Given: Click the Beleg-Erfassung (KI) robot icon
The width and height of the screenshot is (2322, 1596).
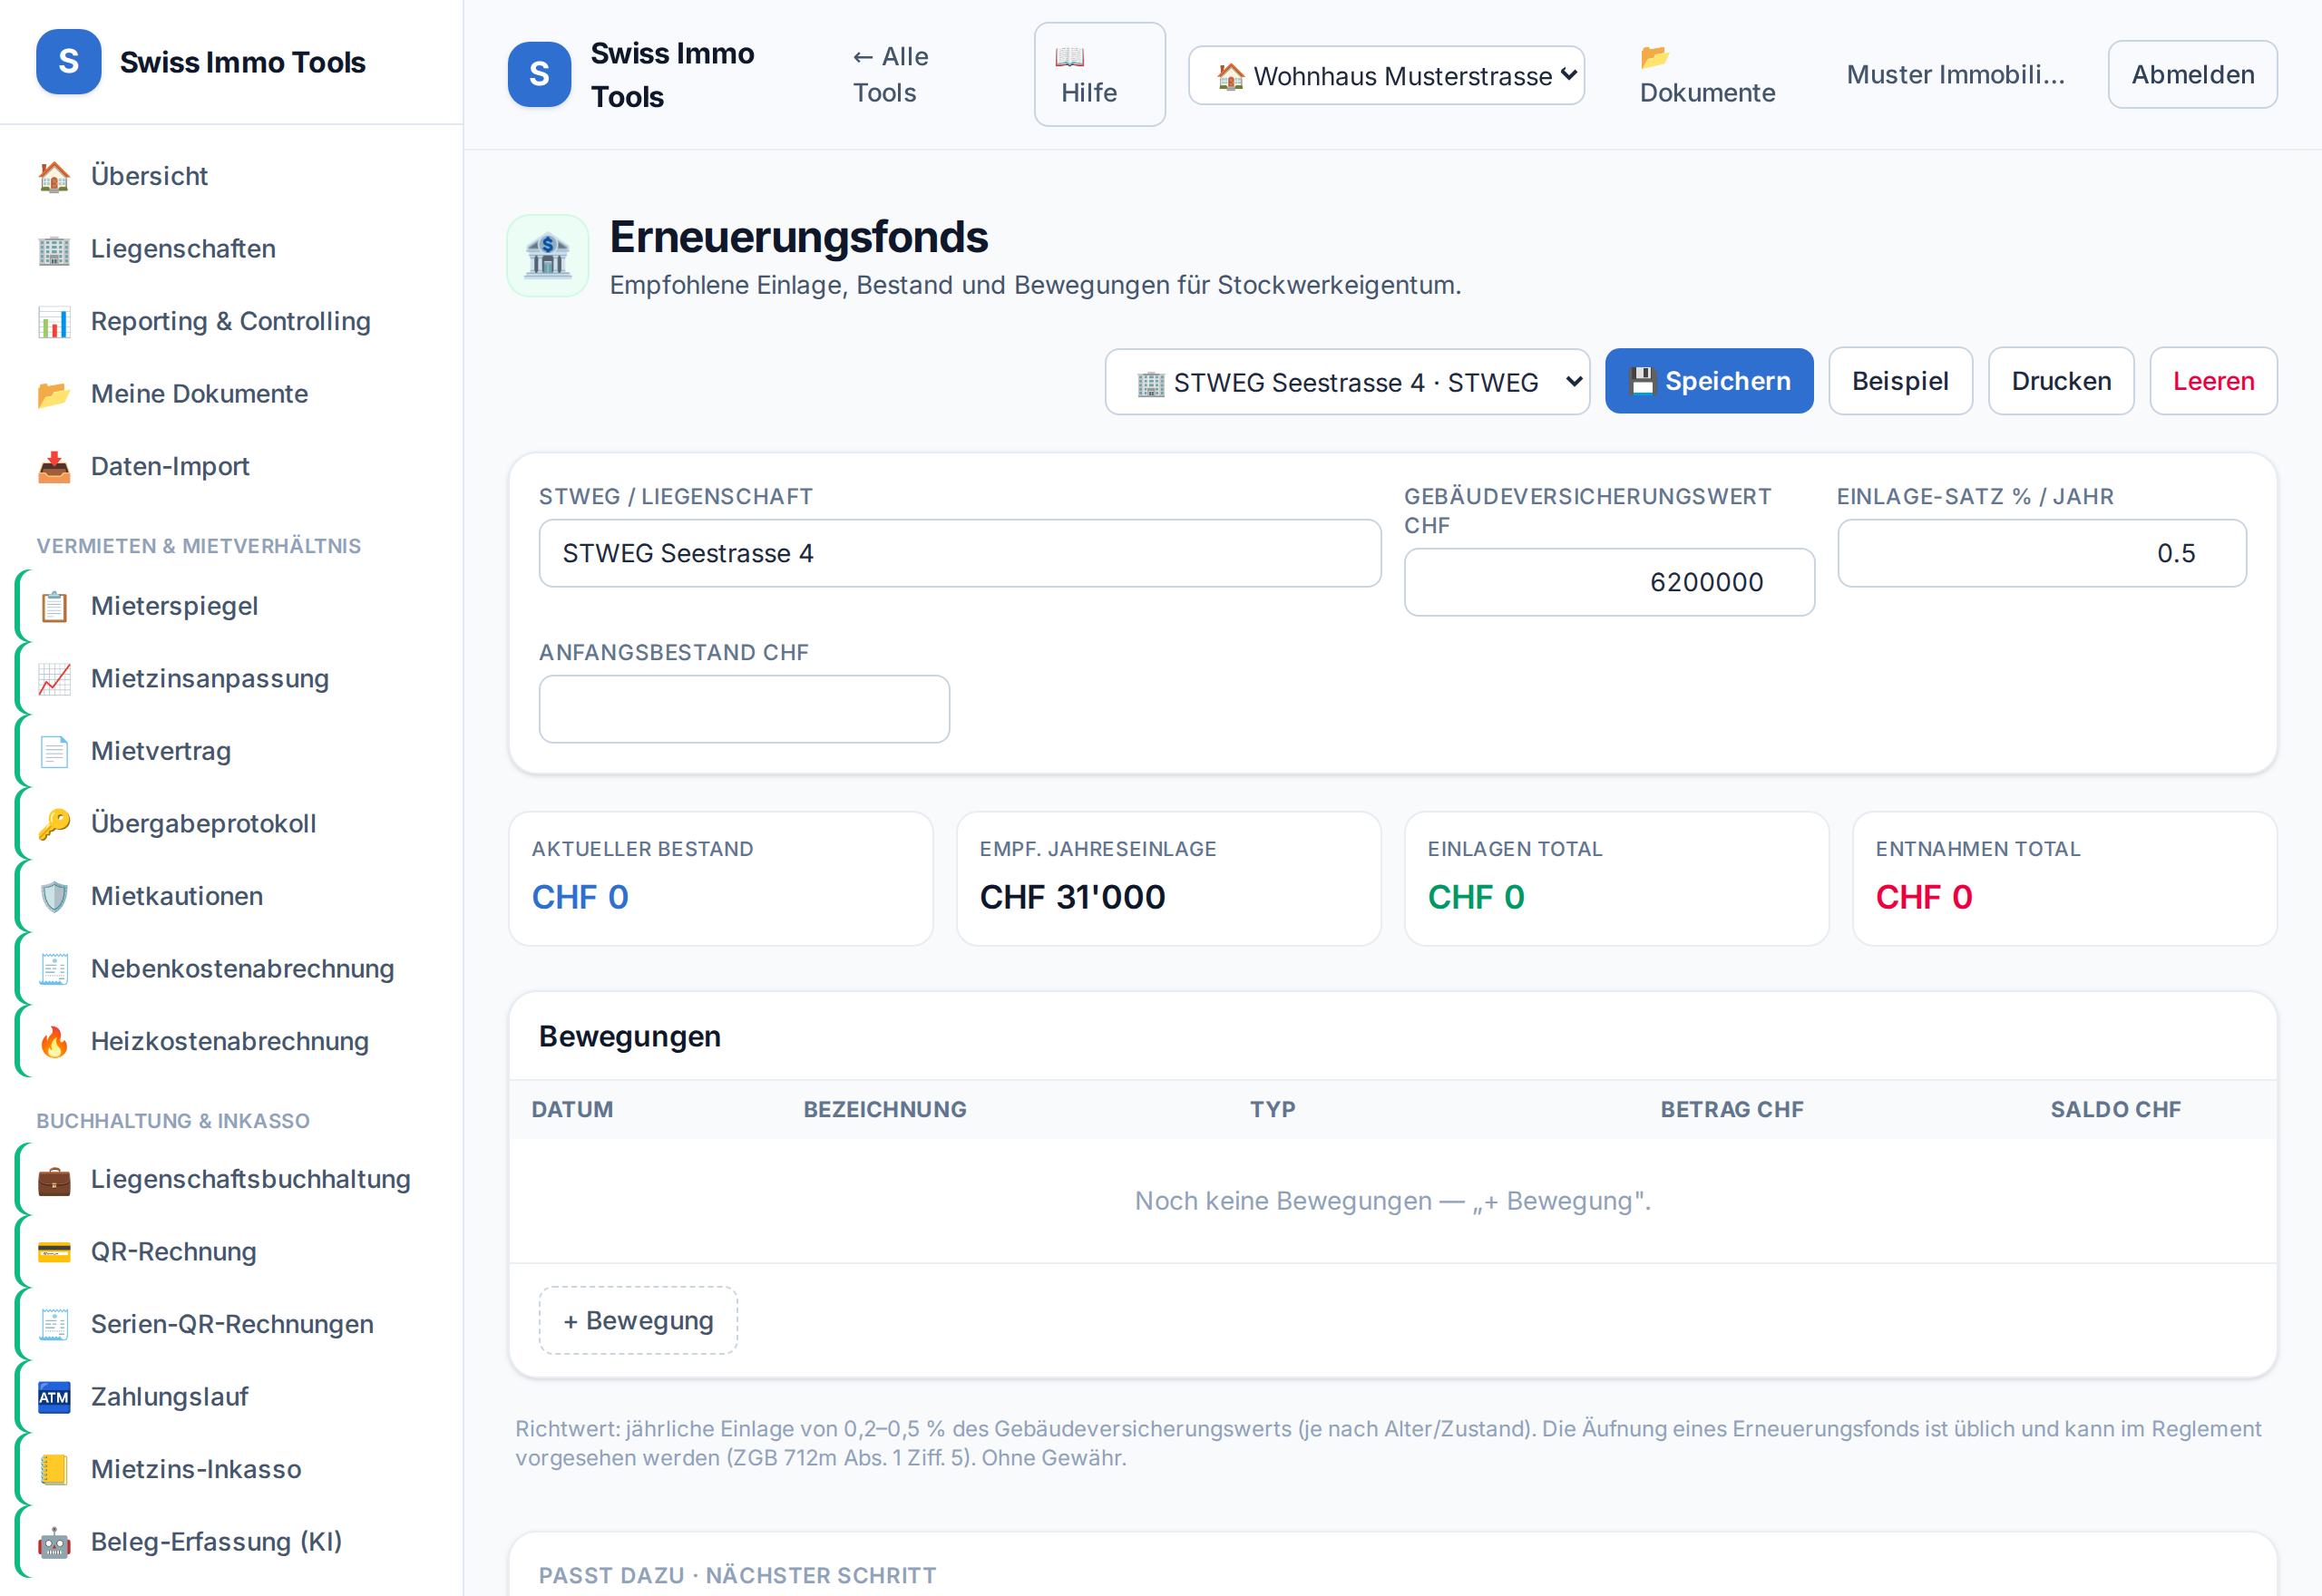Looking at the screenshot, I should [54, 1542].
